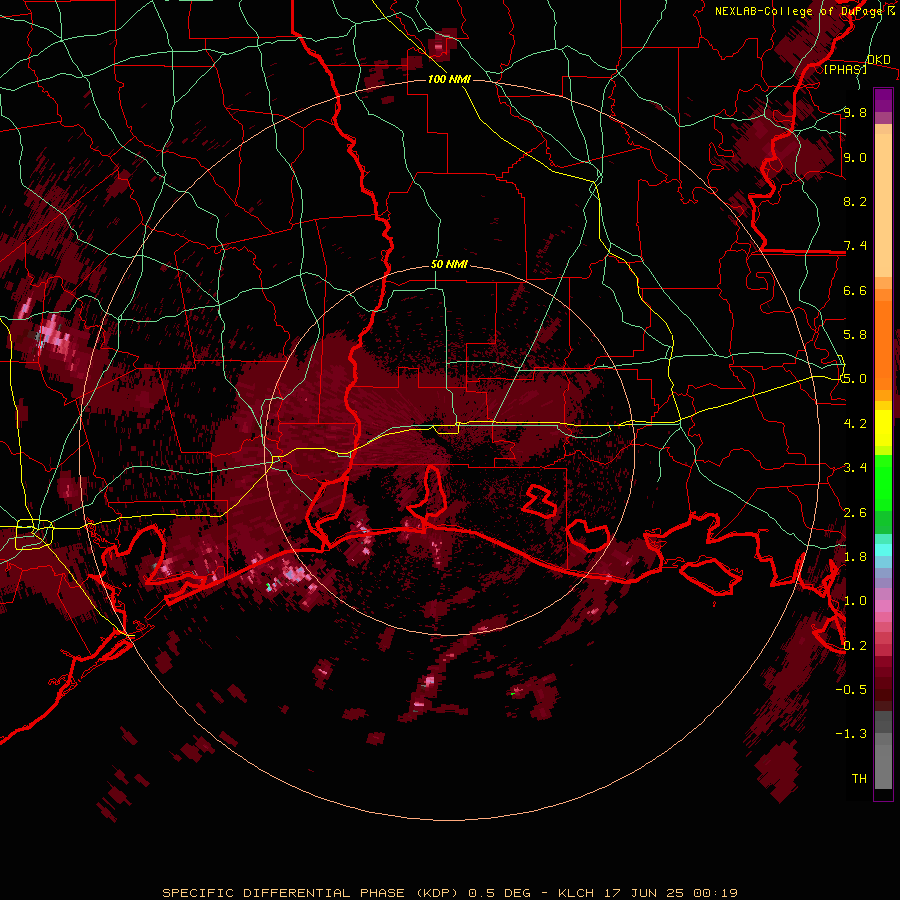Image resolution: width=900 pixels, height=900 pixels.
Task: Click the -1.3 value on the color scale
Action: [x=851, y=734]
